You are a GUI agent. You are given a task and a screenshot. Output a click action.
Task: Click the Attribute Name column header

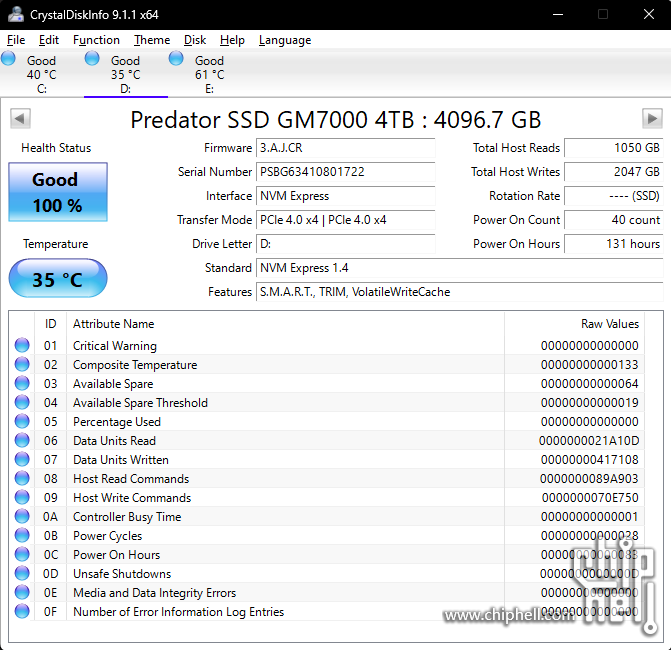285,324
